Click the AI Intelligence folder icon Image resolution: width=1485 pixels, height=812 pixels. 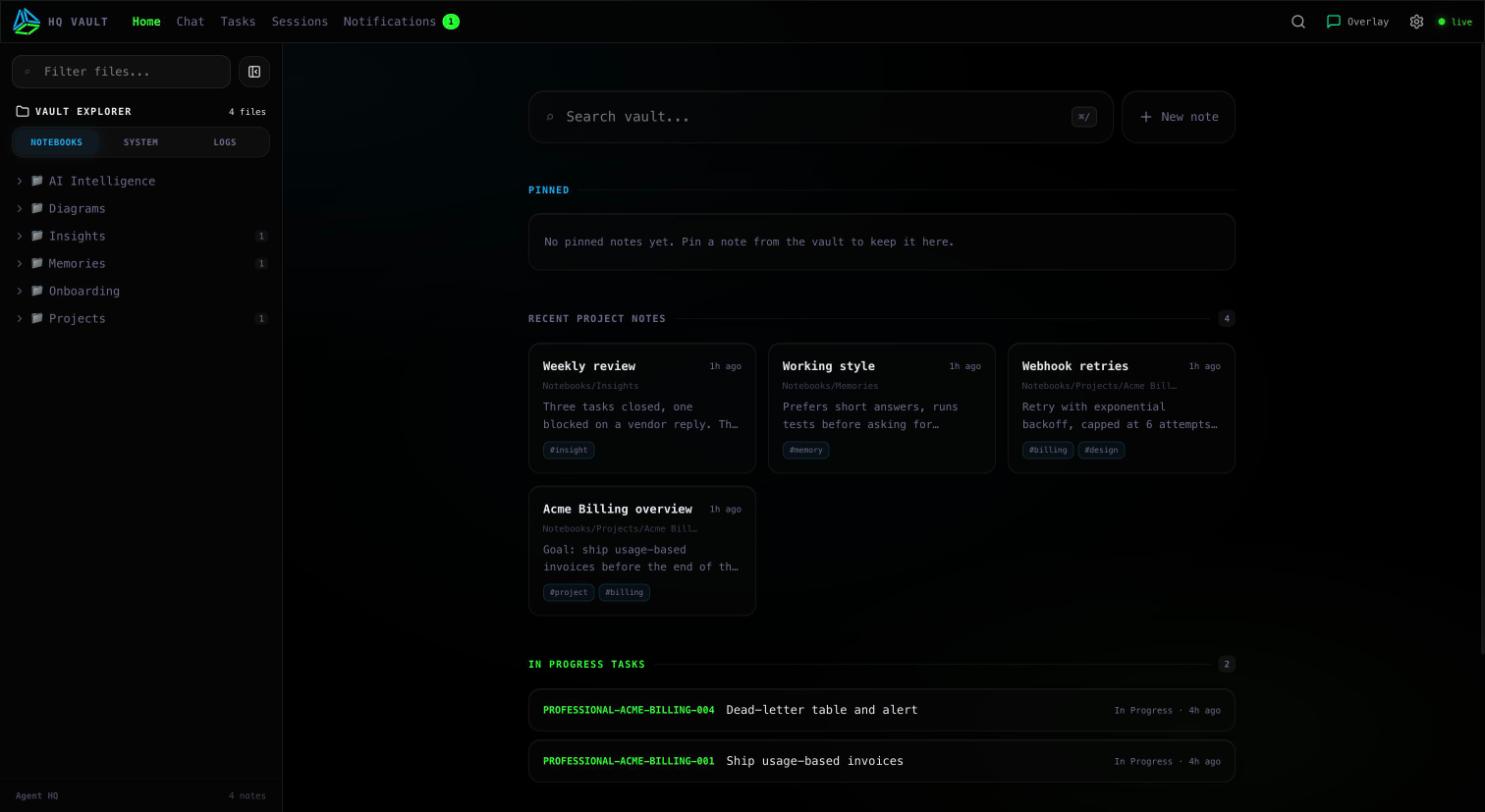tap(37, 181)
